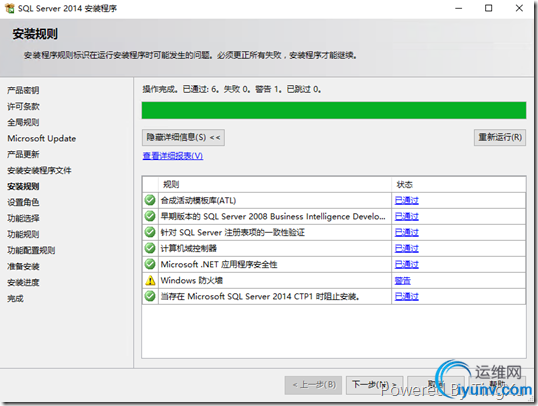538x406 pixels.
Task: Select 全局规则 step in sidebar
Action: (23, 122)
